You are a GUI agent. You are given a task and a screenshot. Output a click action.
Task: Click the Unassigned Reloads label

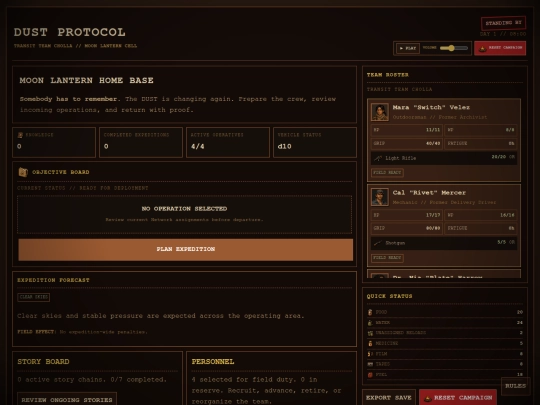401,333
